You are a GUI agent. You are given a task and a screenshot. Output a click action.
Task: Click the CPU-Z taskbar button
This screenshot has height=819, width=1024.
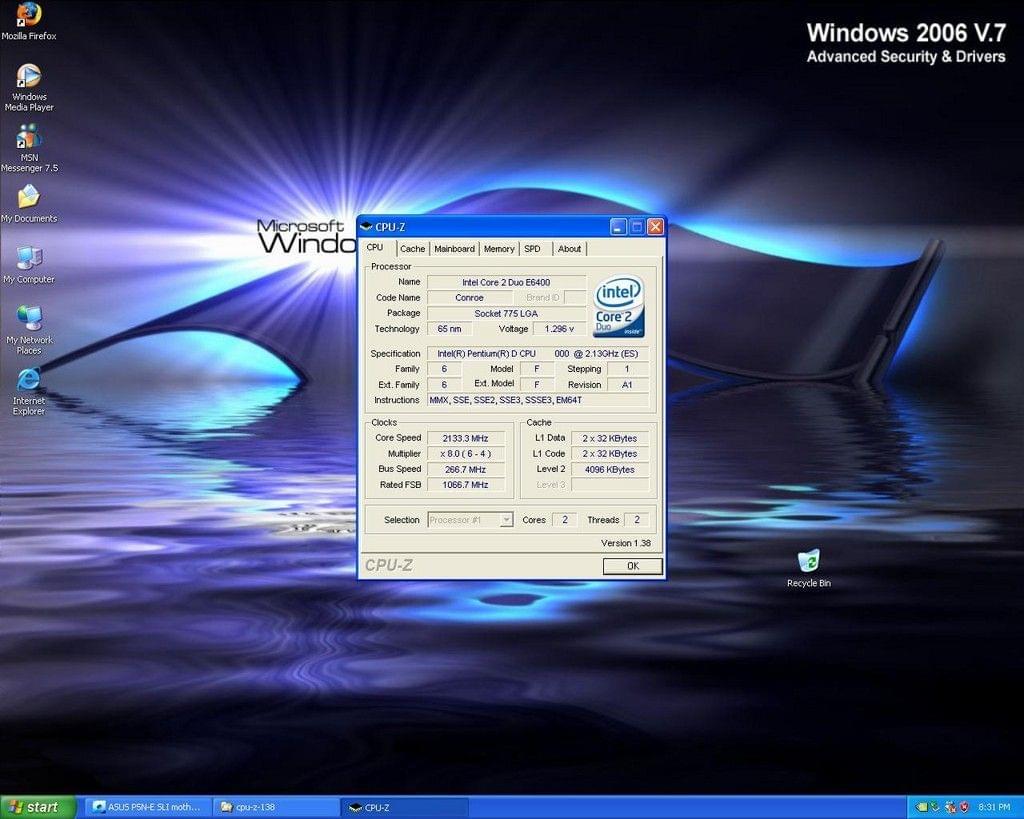[405, 807]
